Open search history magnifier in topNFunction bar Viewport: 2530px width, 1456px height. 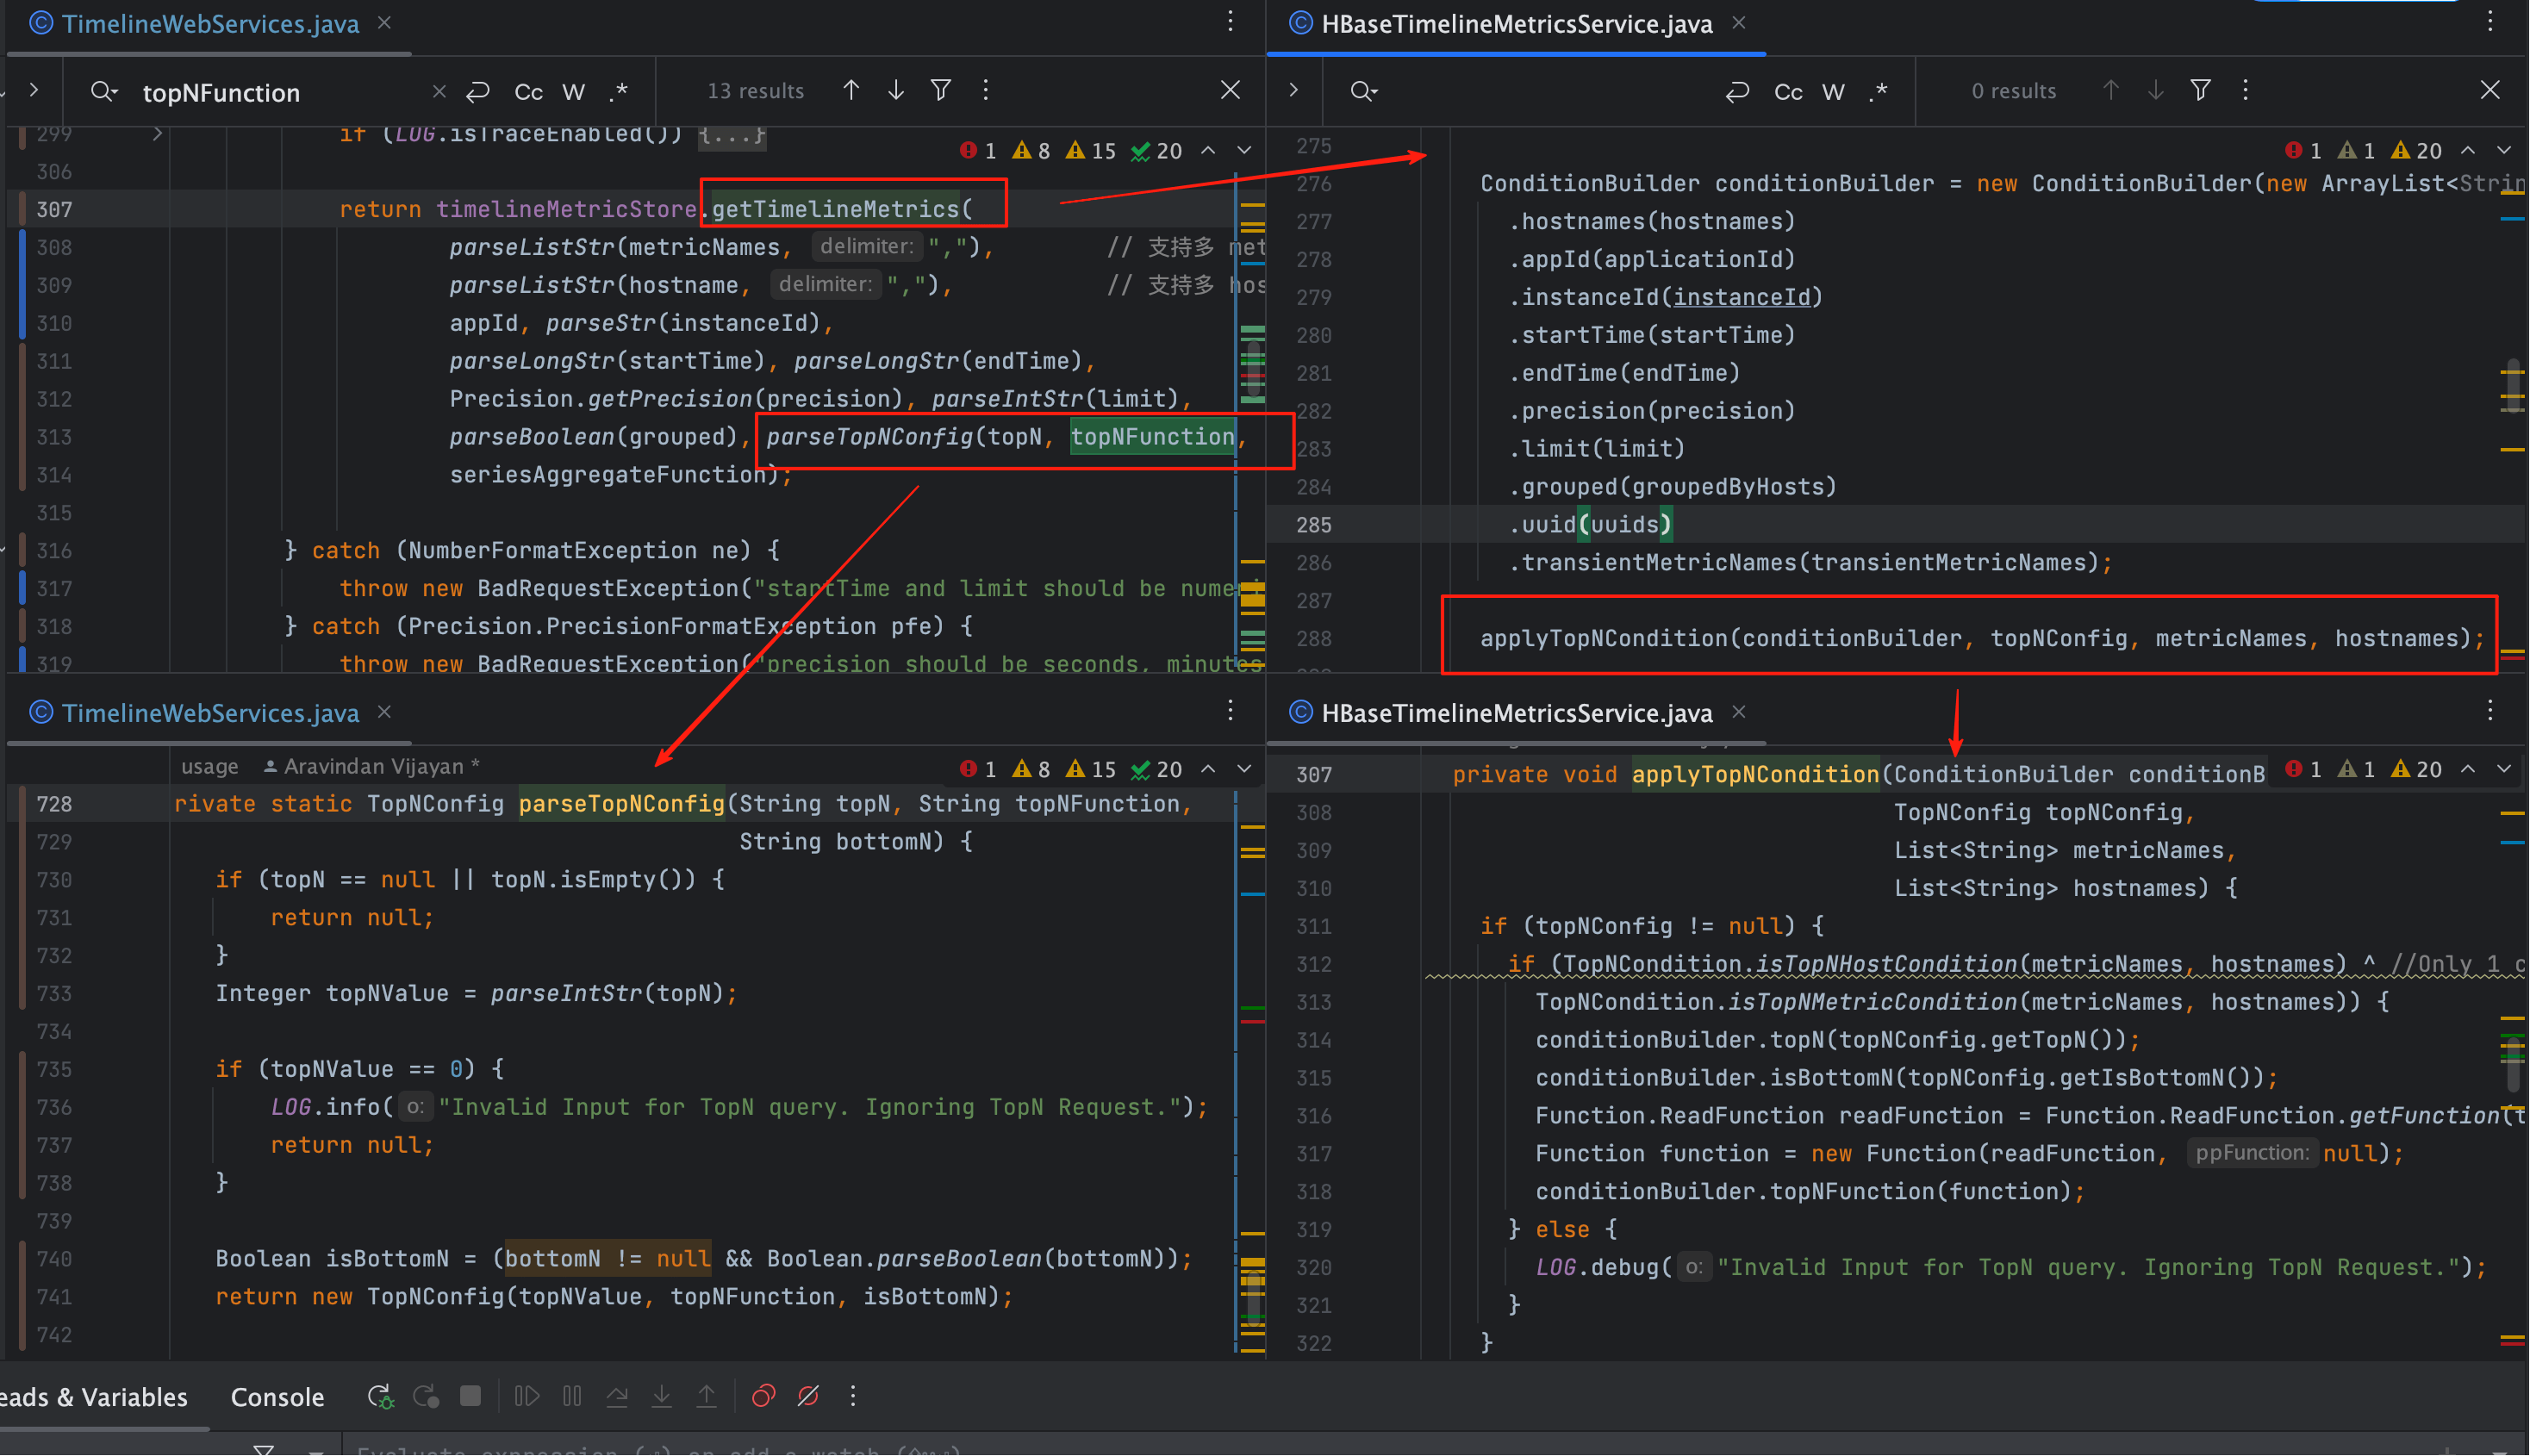pos(104,92)
